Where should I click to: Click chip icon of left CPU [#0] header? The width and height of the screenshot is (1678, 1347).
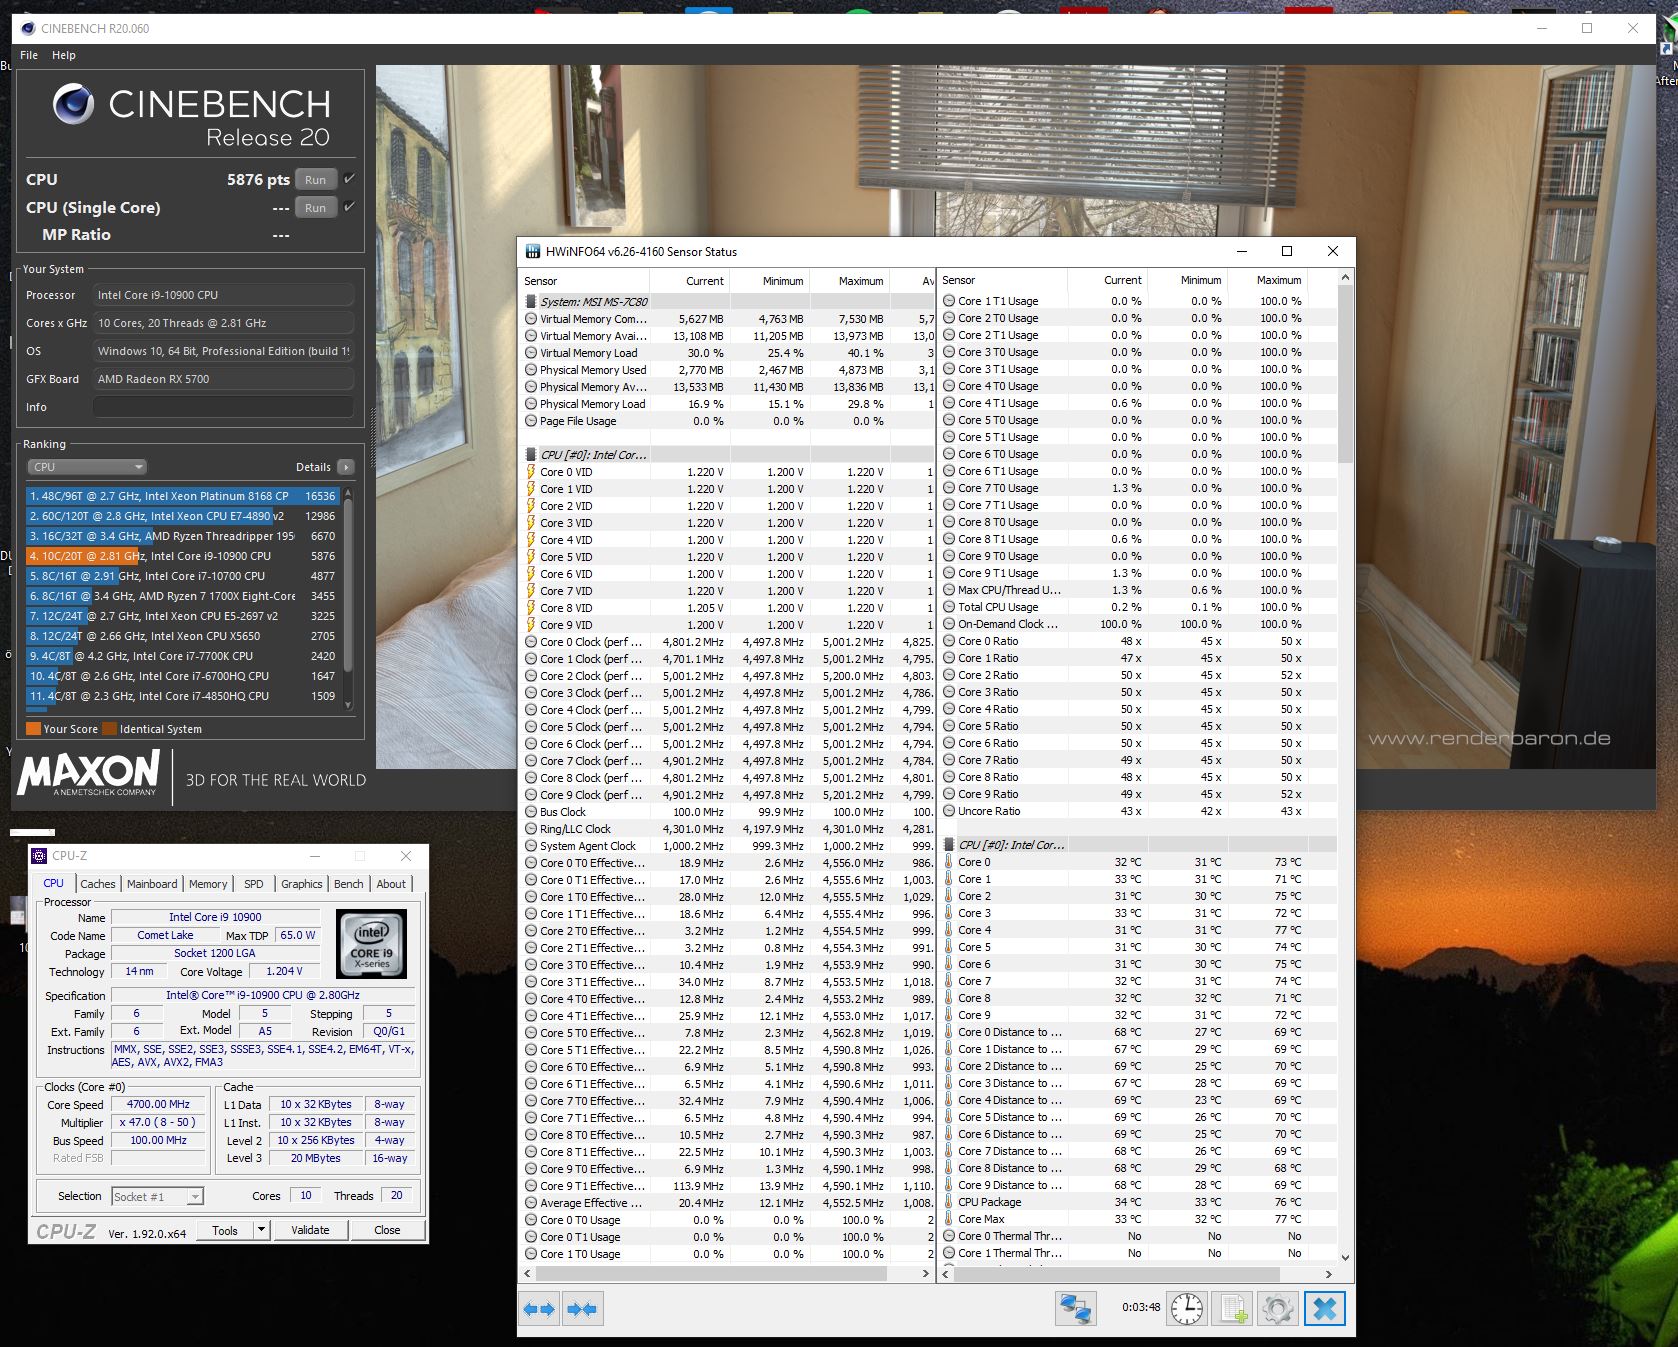pos(531,455)
